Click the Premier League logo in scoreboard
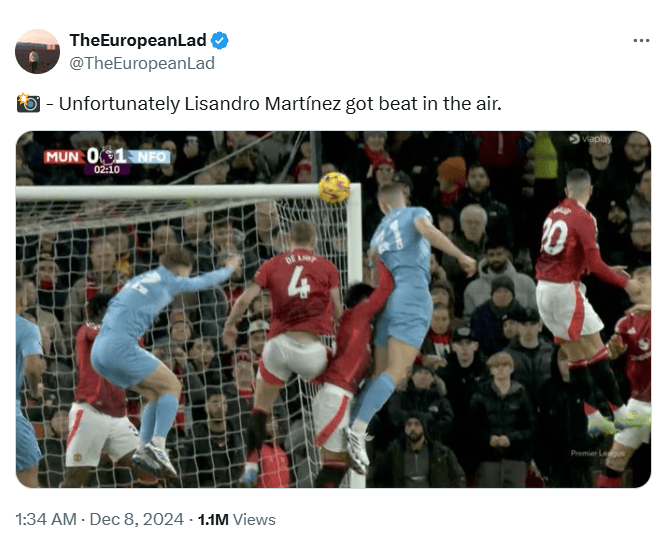The height and width of the screenshot is (535, 665). (107, 156)
